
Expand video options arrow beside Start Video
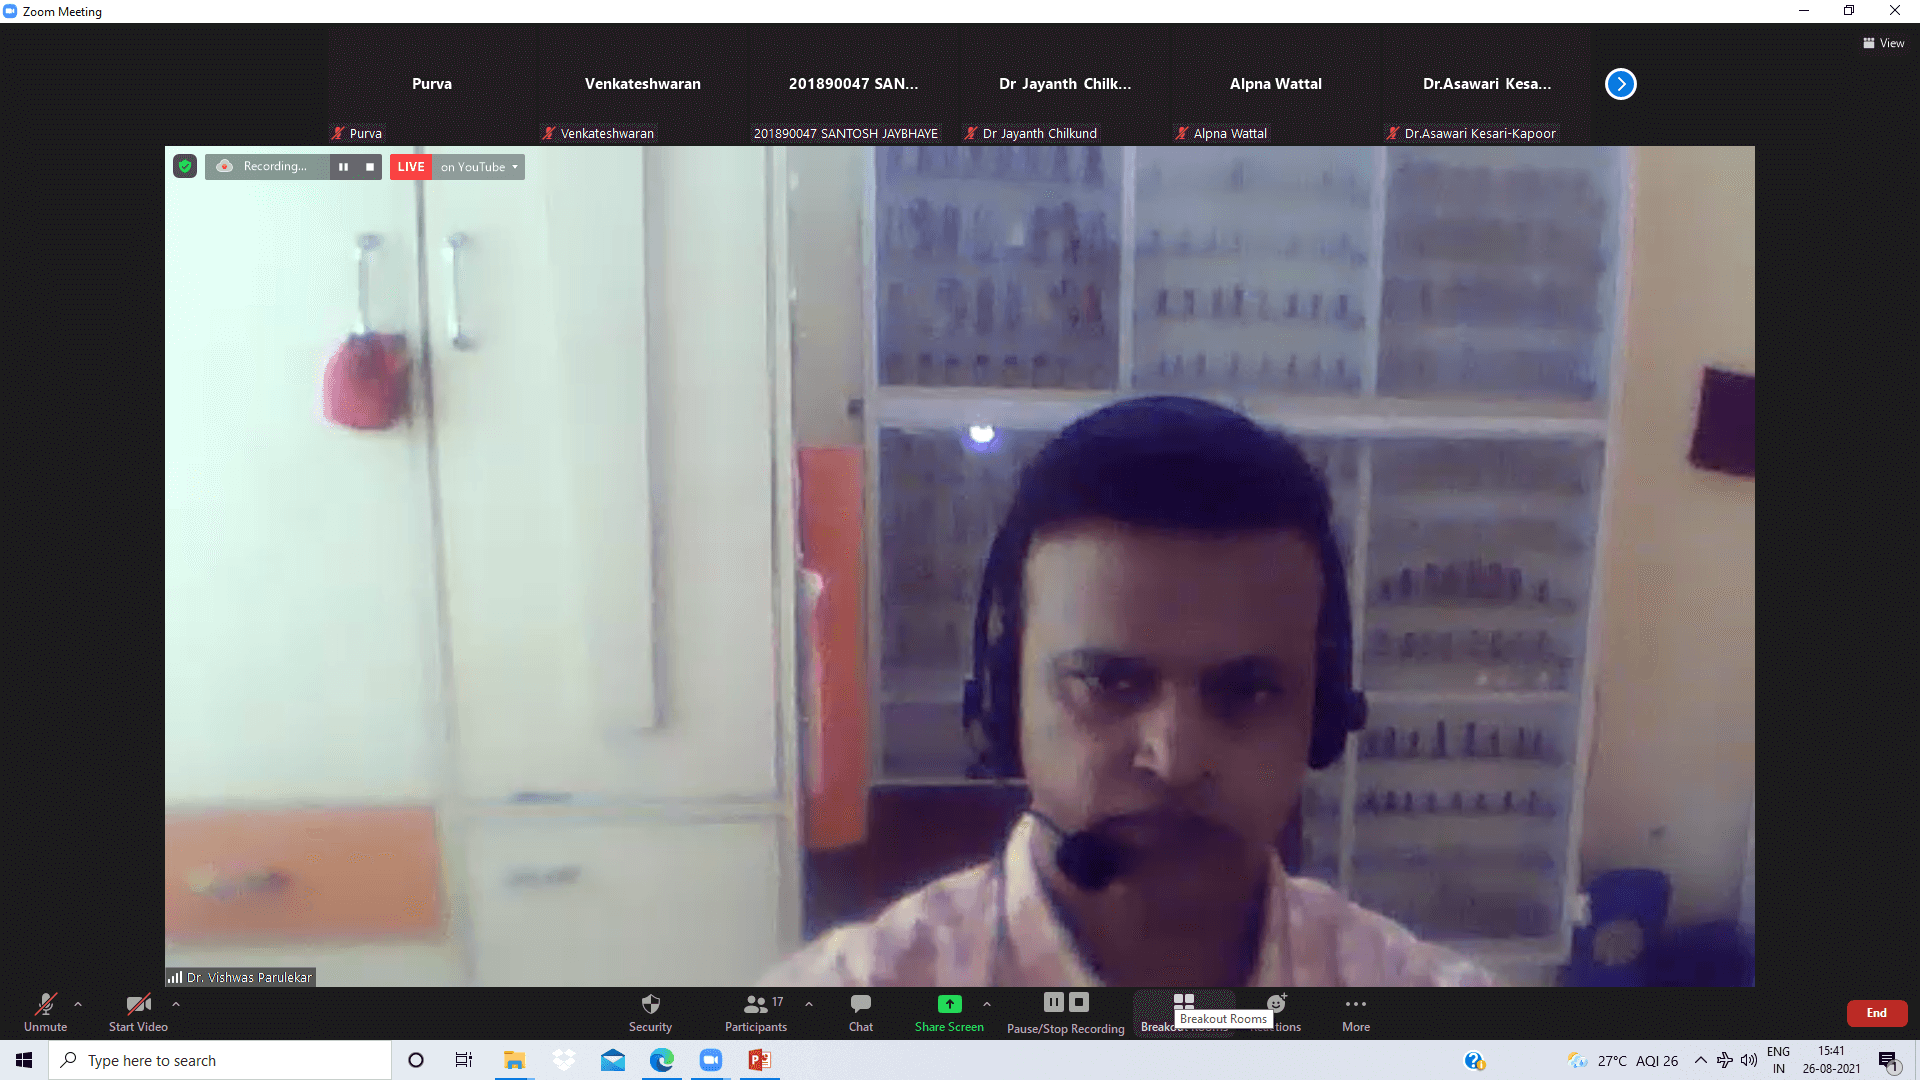coord(176,1004)
